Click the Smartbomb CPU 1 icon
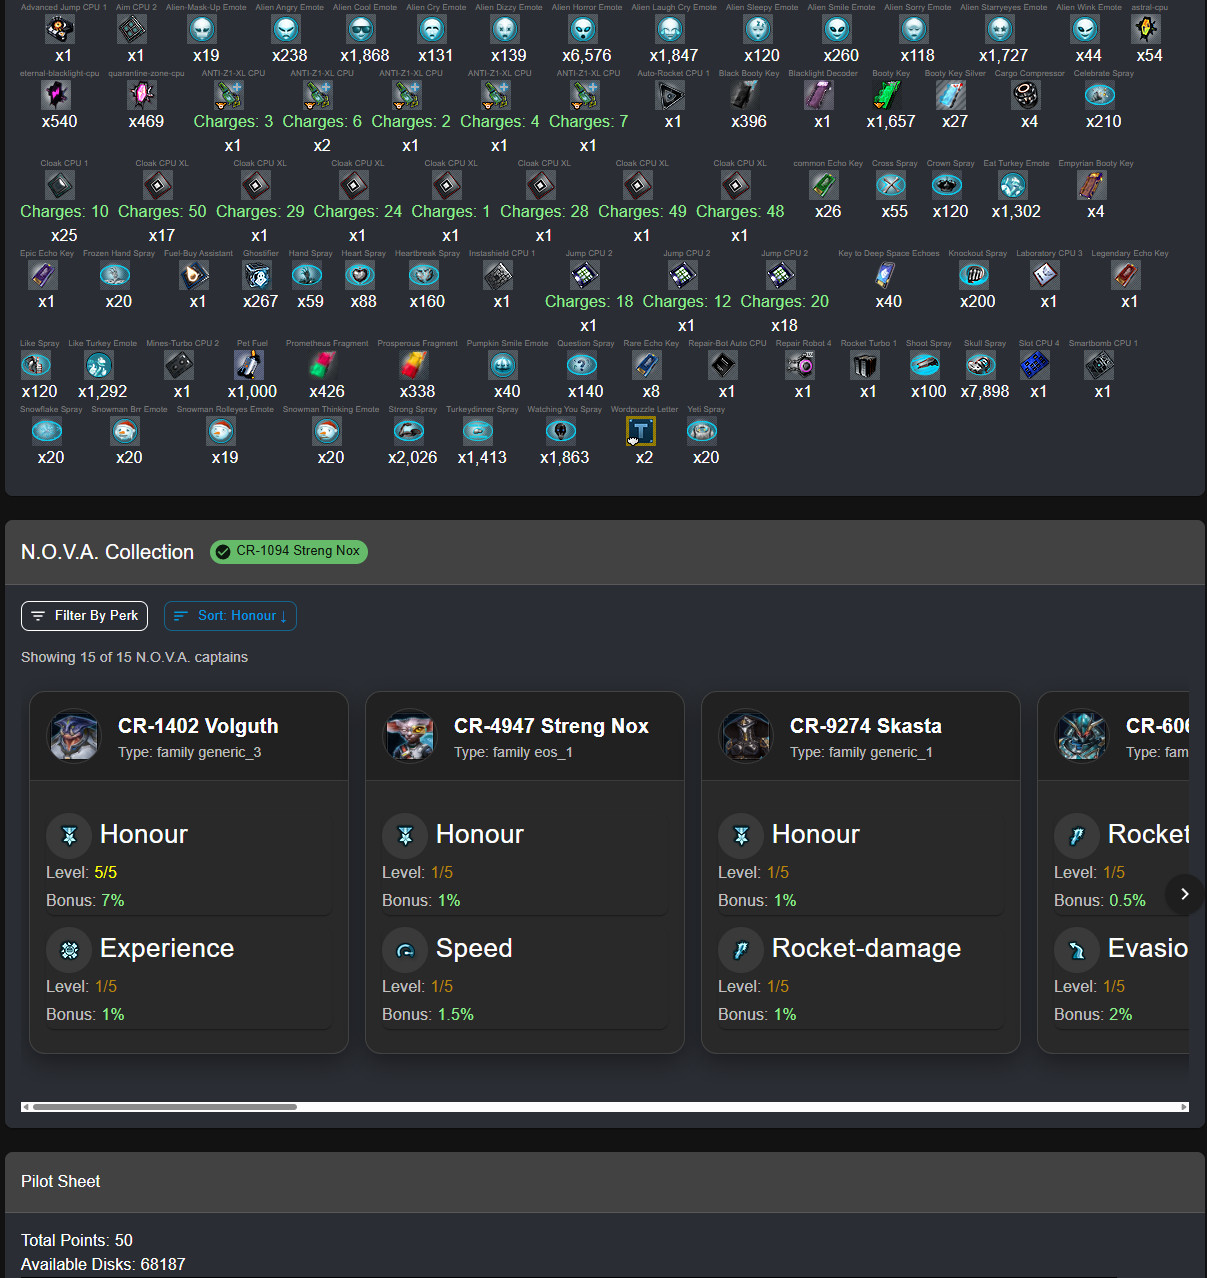 click(x=1100, y=366)
